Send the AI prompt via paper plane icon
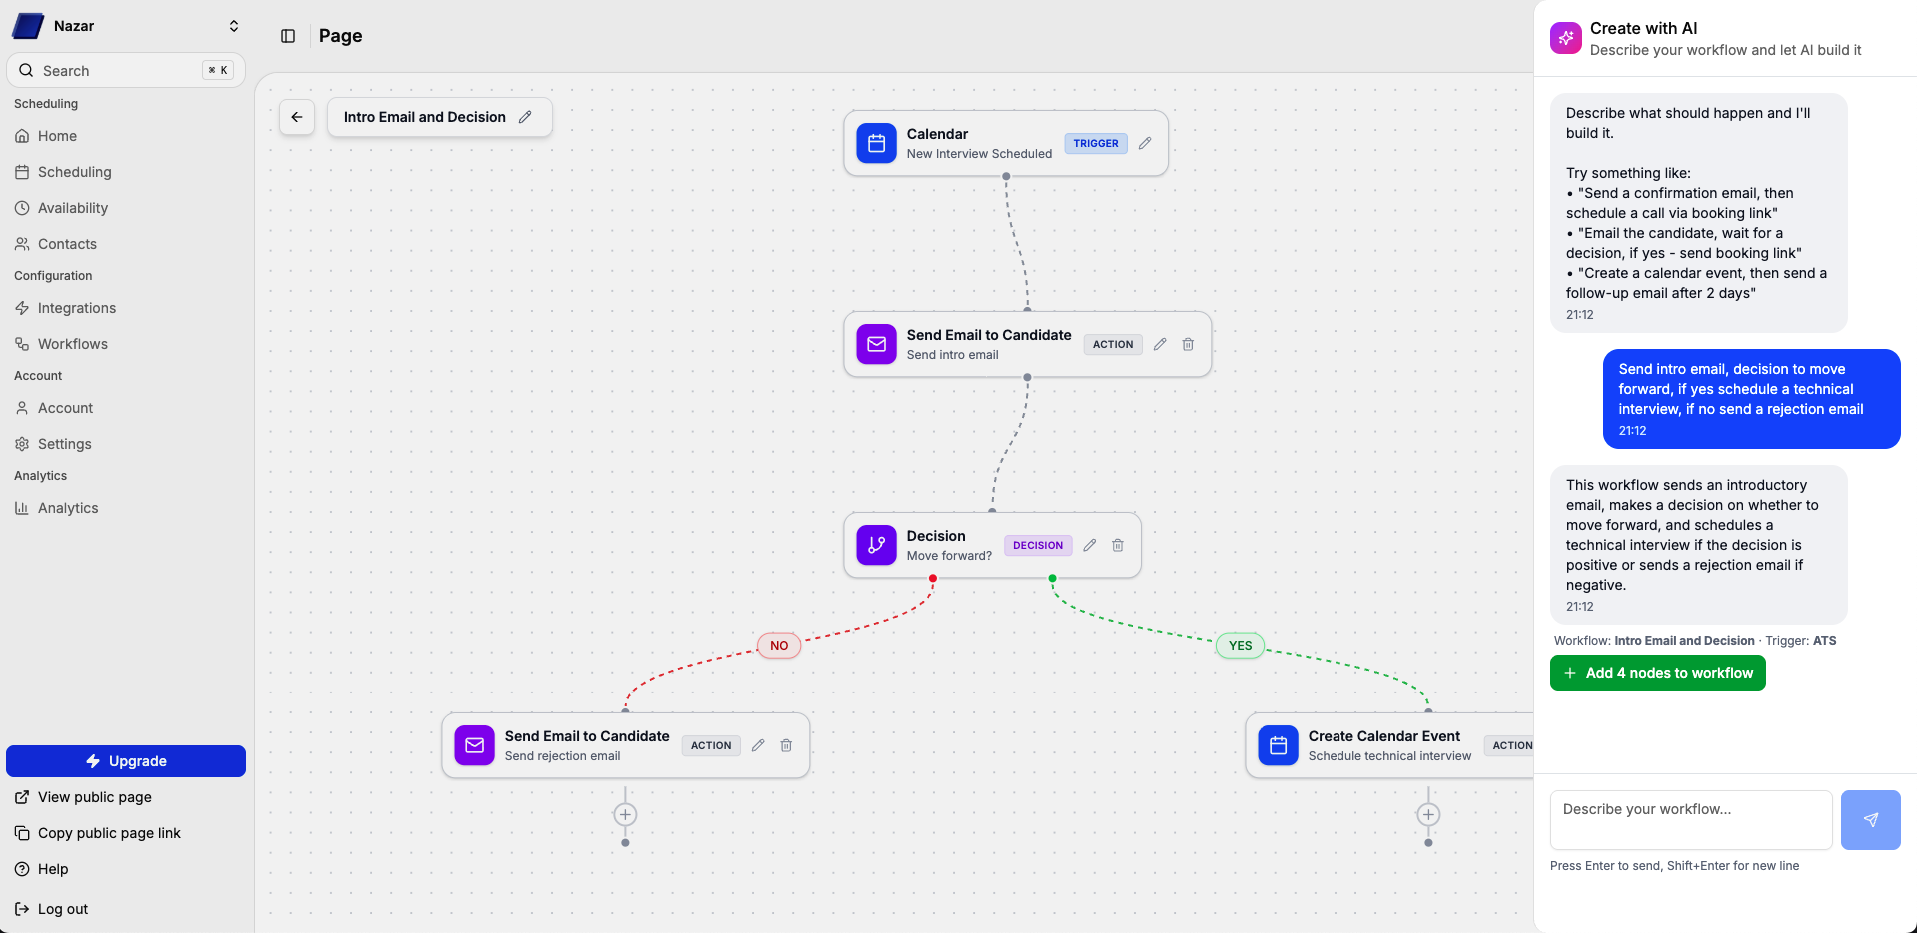This screenshot has height=933, width=1917. click(1869, 819)
